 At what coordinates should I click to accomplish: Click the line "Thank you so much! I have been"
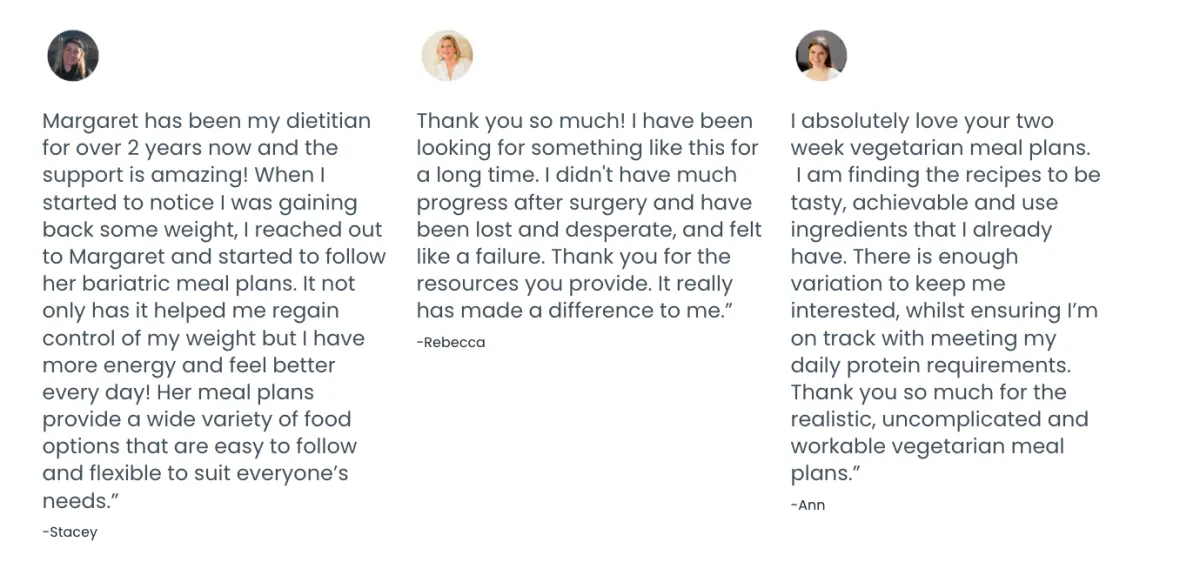(584, 121)
